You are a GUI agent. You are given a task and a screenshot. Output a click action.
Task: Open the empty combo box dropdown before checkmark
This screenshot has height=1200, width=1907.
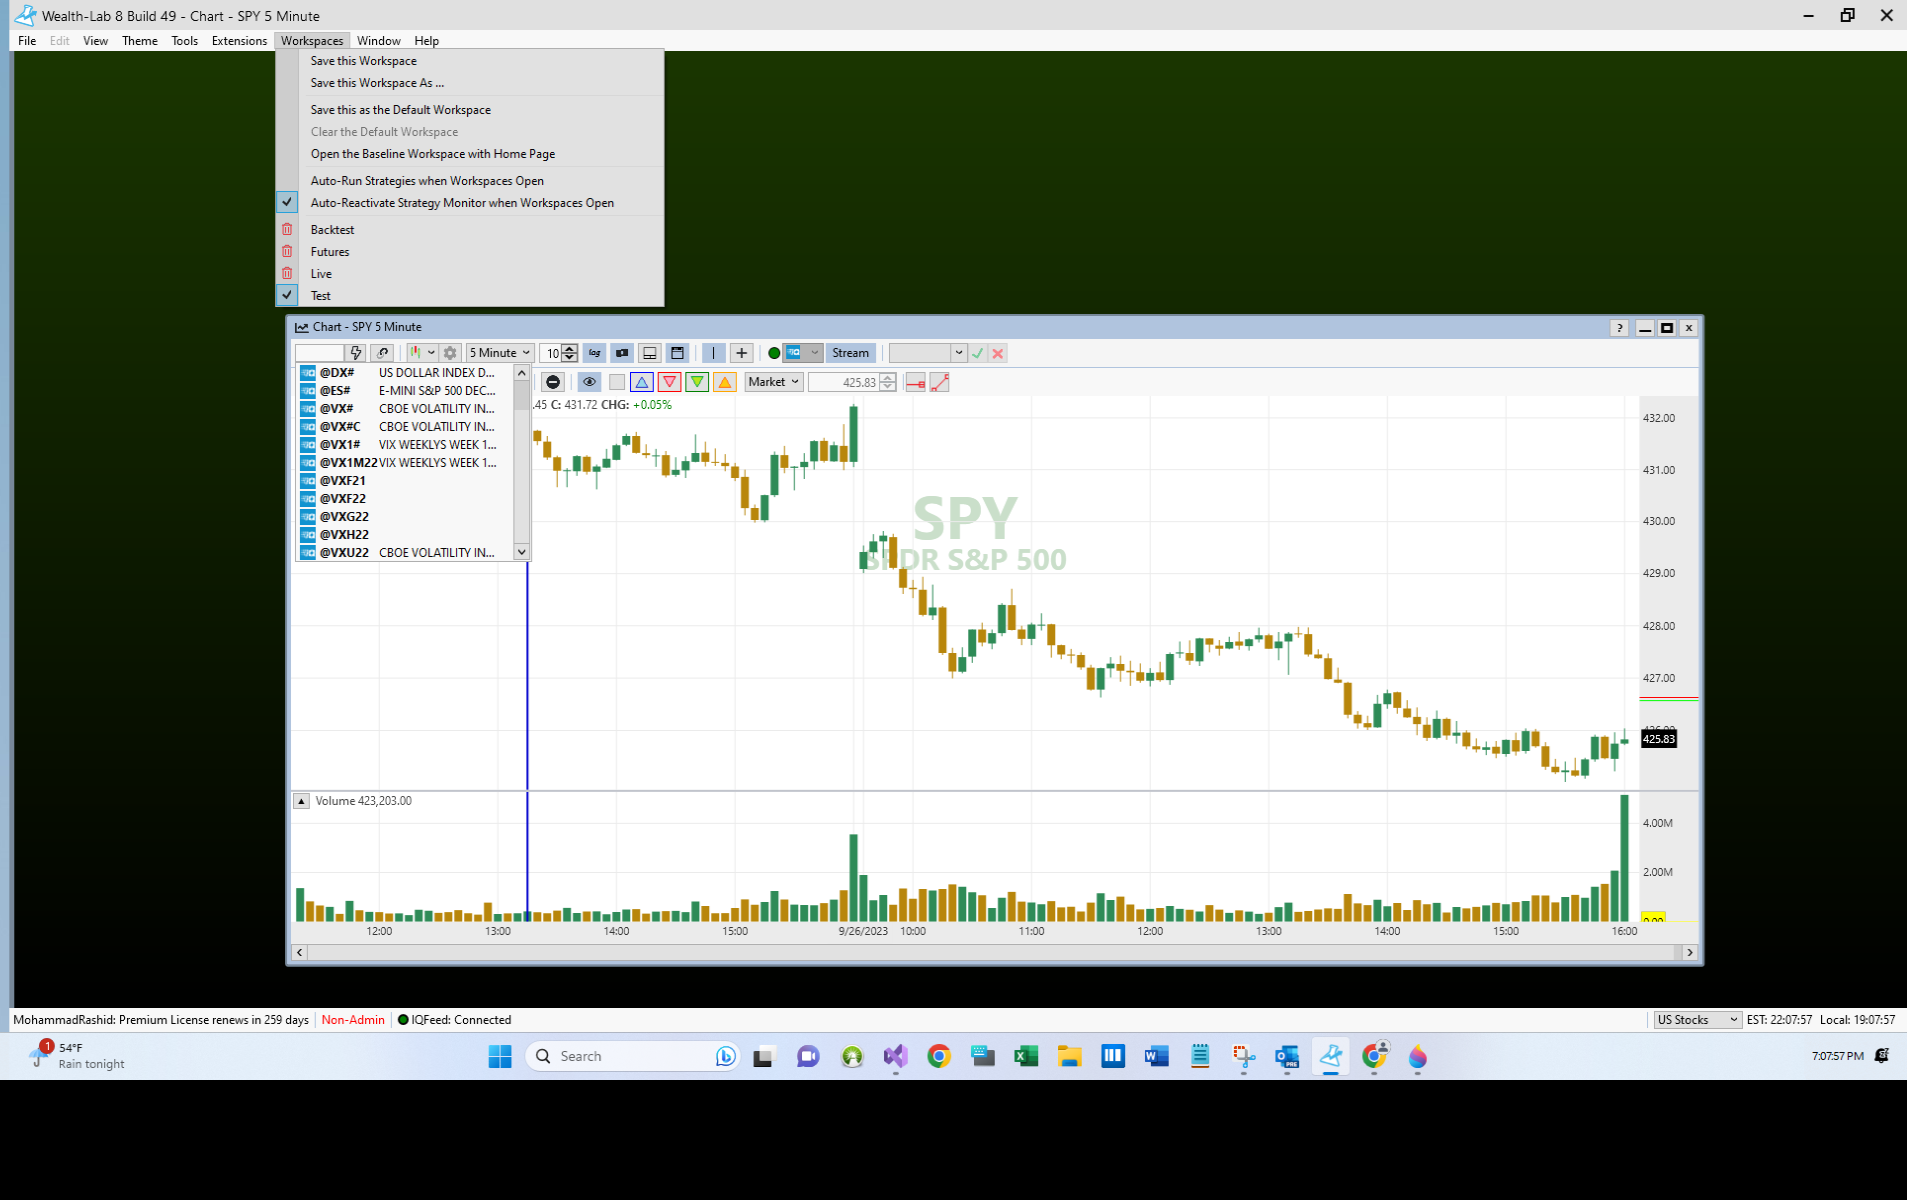tap(959, 353)
